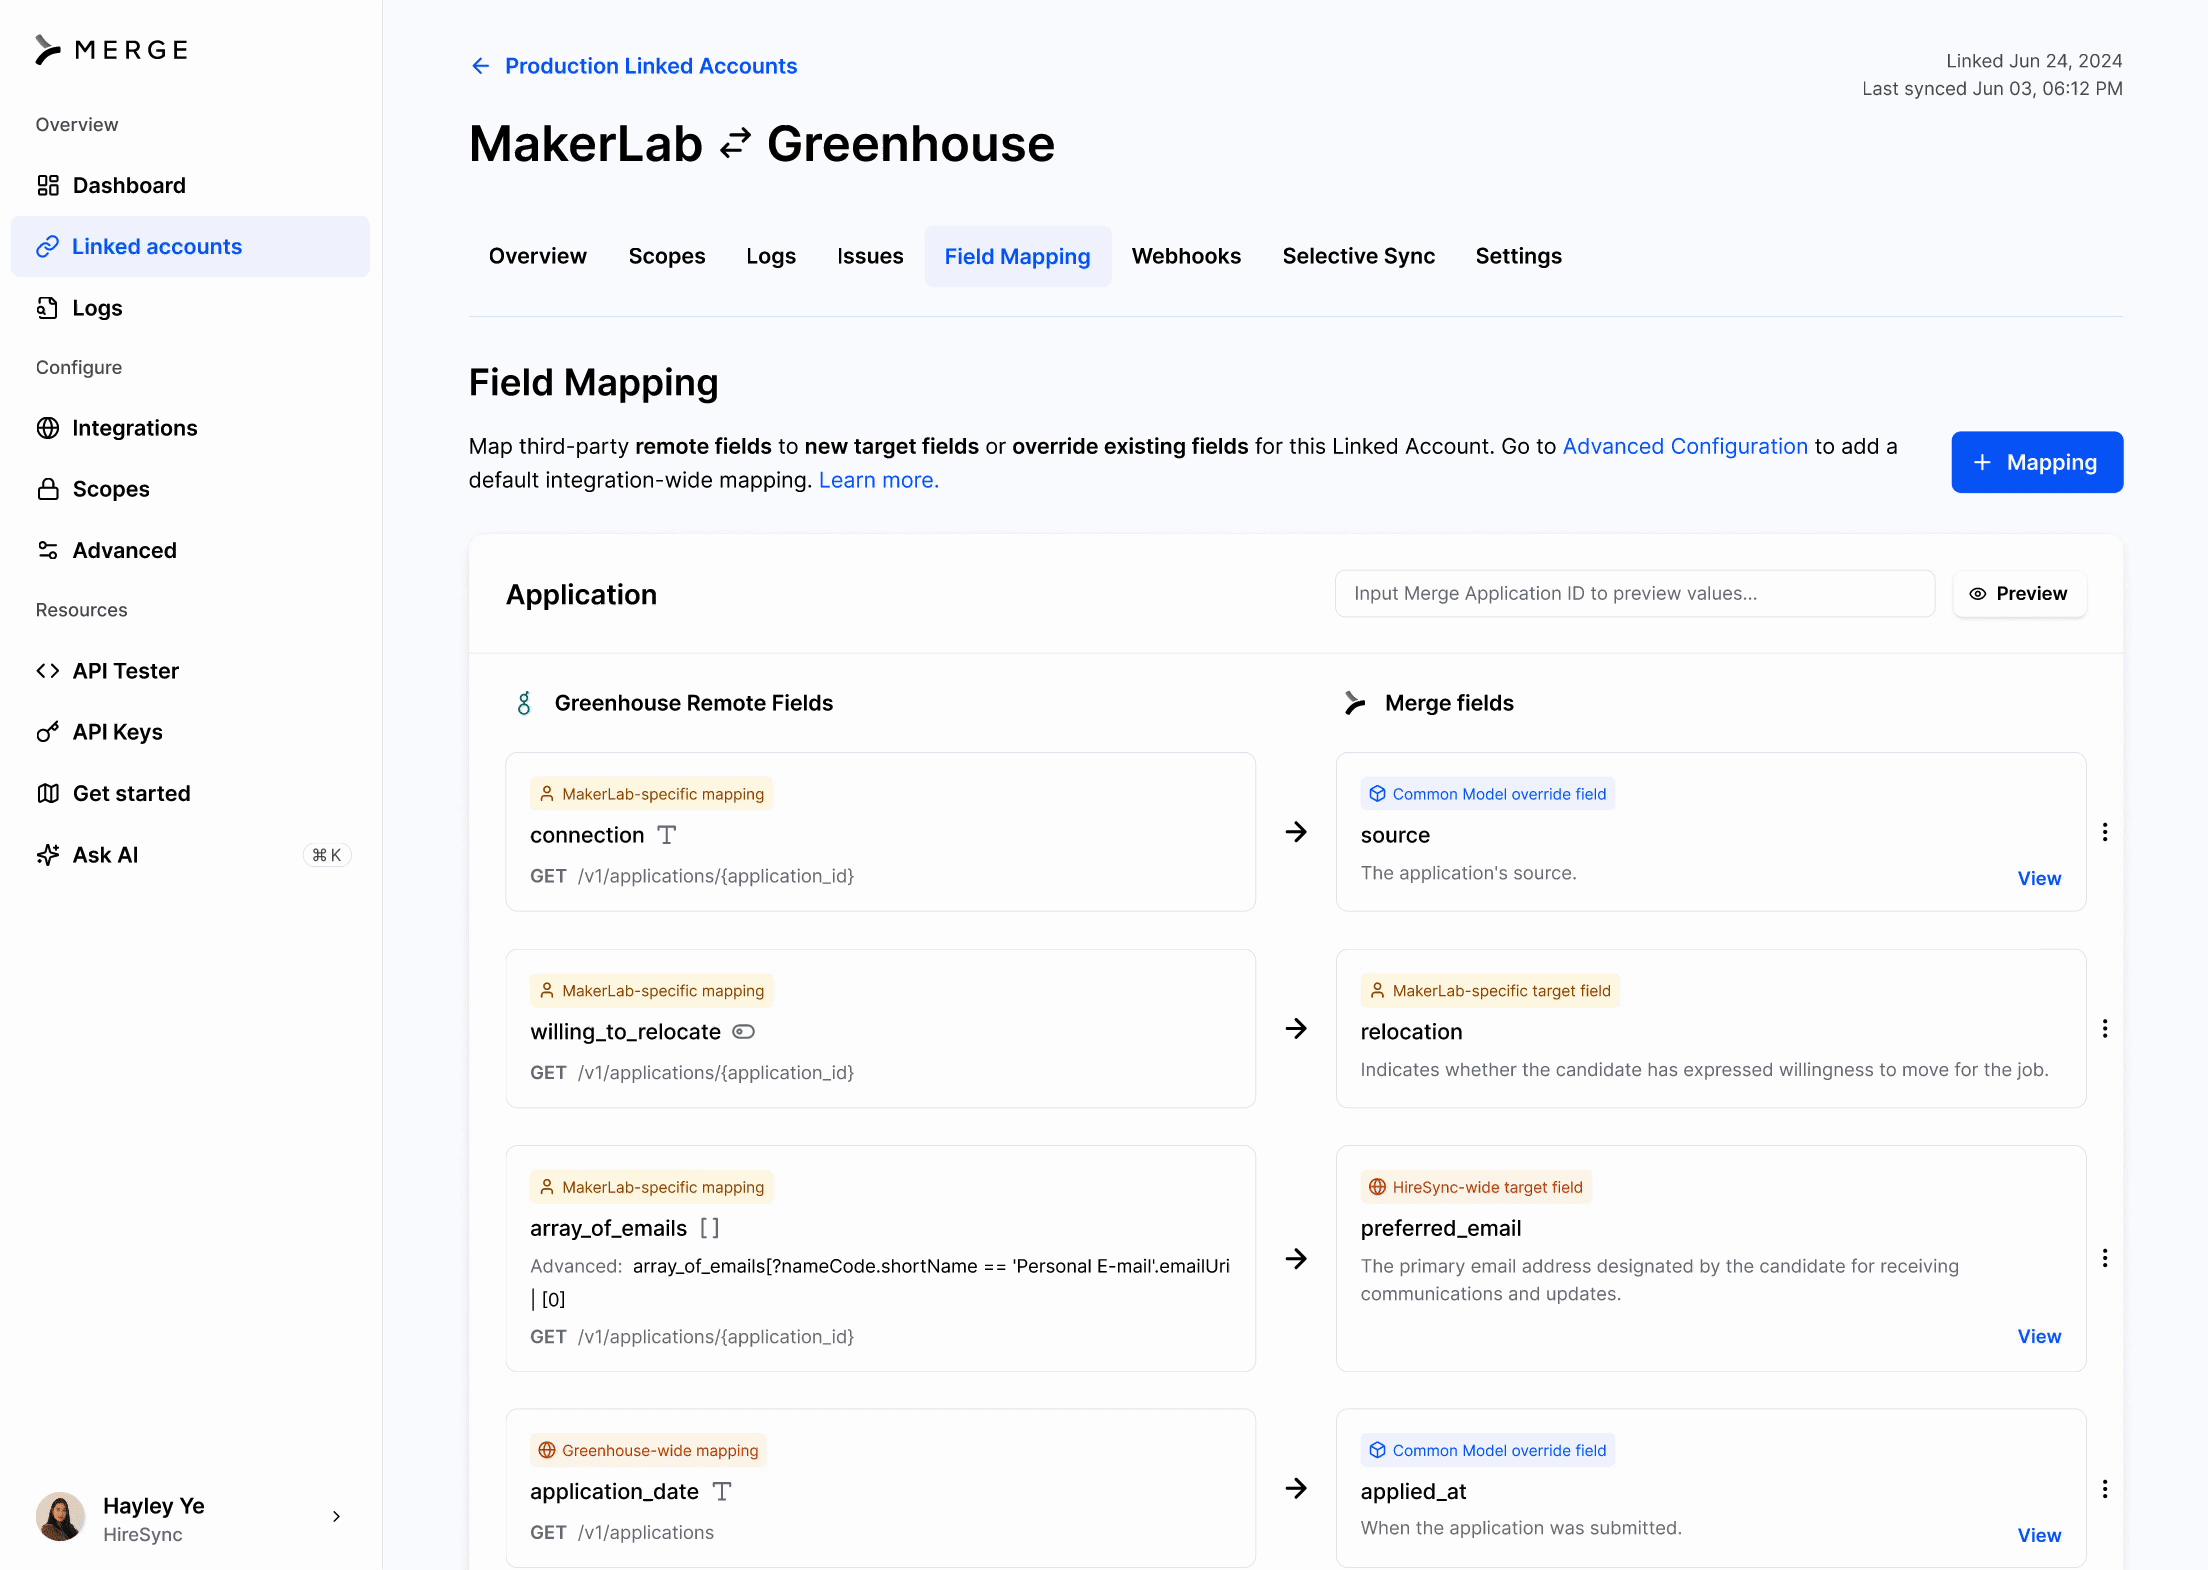Screen dimensions: 2208x1570
Task: Add a new Mapping
Action: (x=2037, y=462)
